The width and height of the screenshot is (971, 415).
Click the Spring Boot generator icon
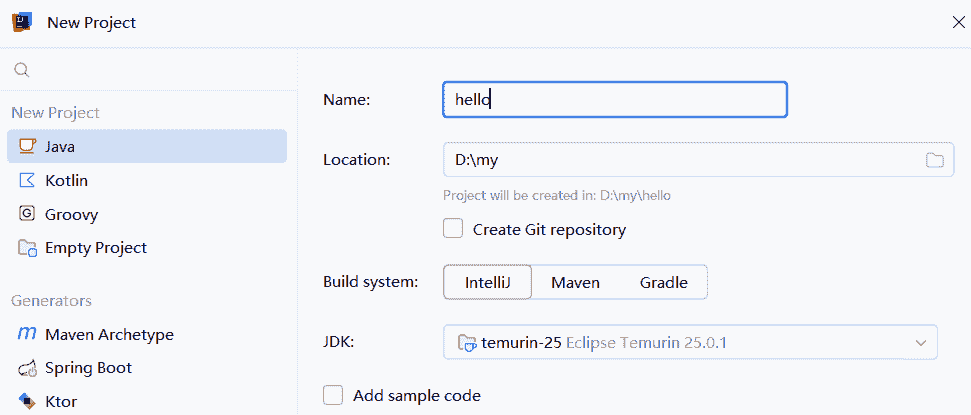[x=27, y=368]
